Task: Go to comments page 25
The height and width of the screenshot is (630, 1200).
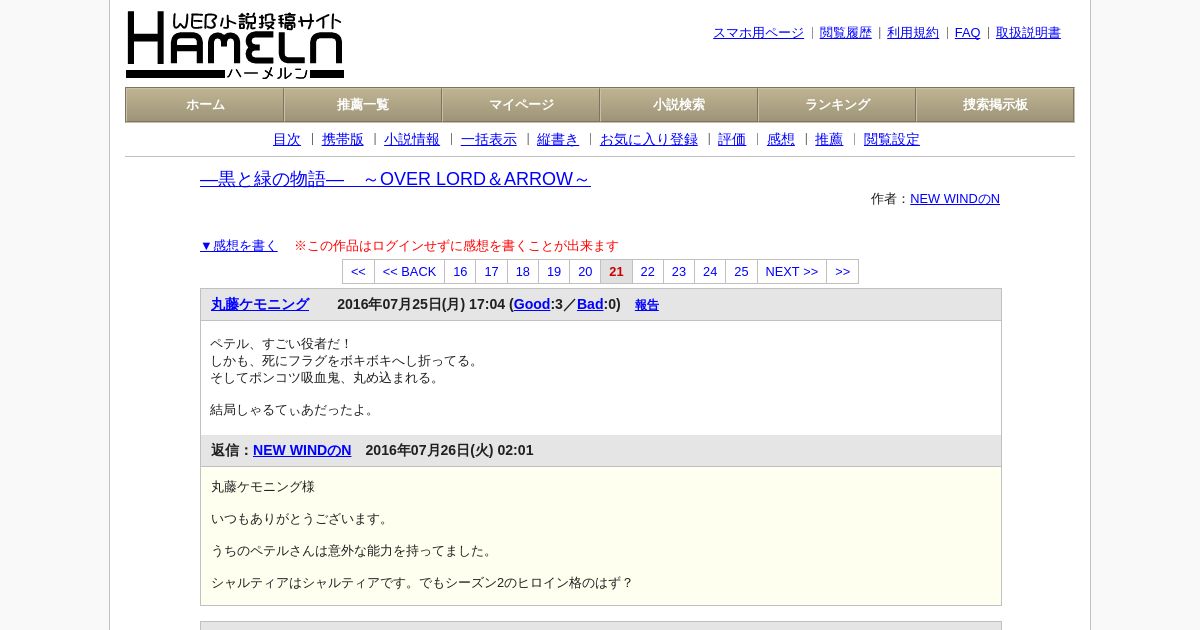Action: pyautogui.click(x=741, y=272)
